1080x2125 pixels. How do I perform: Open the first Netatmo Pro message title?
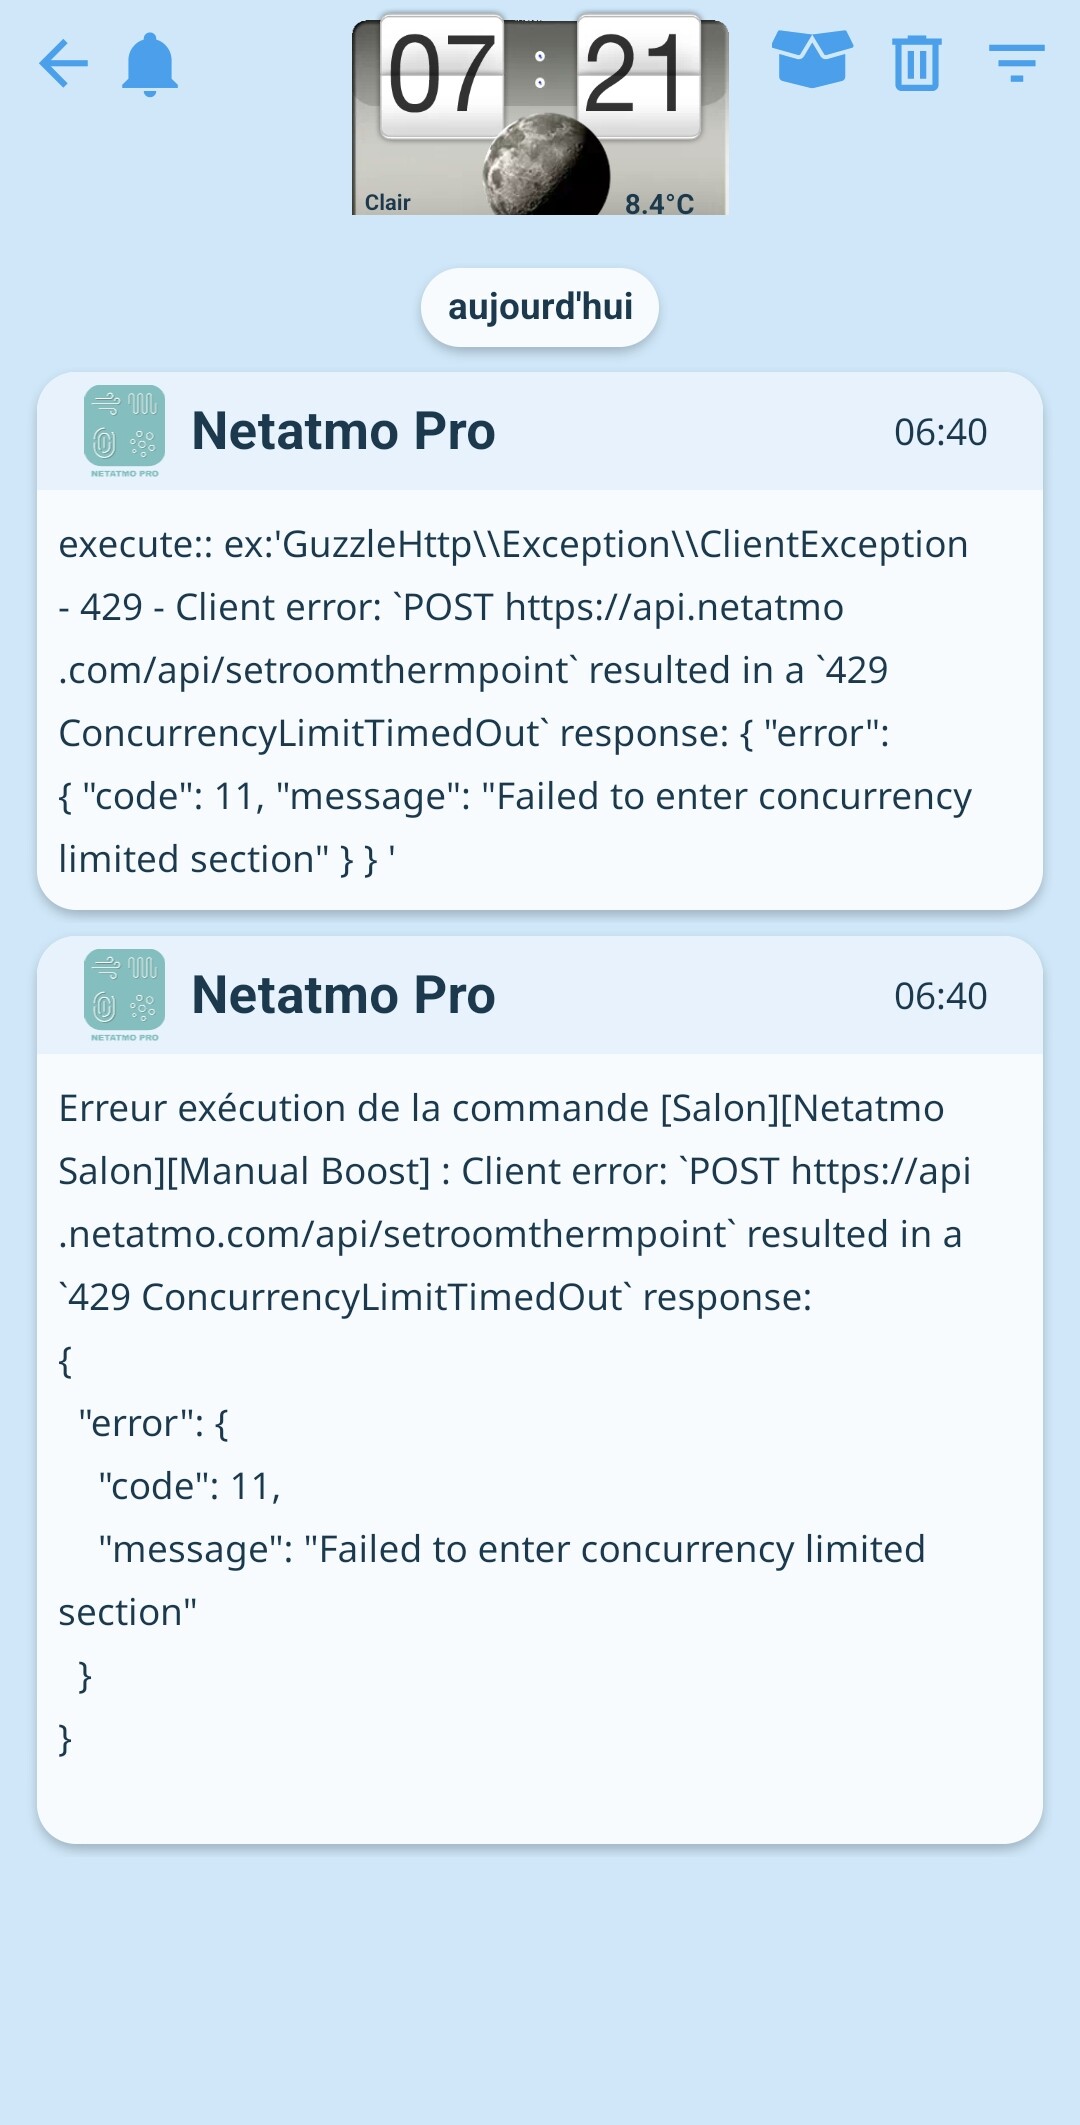click(x=343, y=431)
